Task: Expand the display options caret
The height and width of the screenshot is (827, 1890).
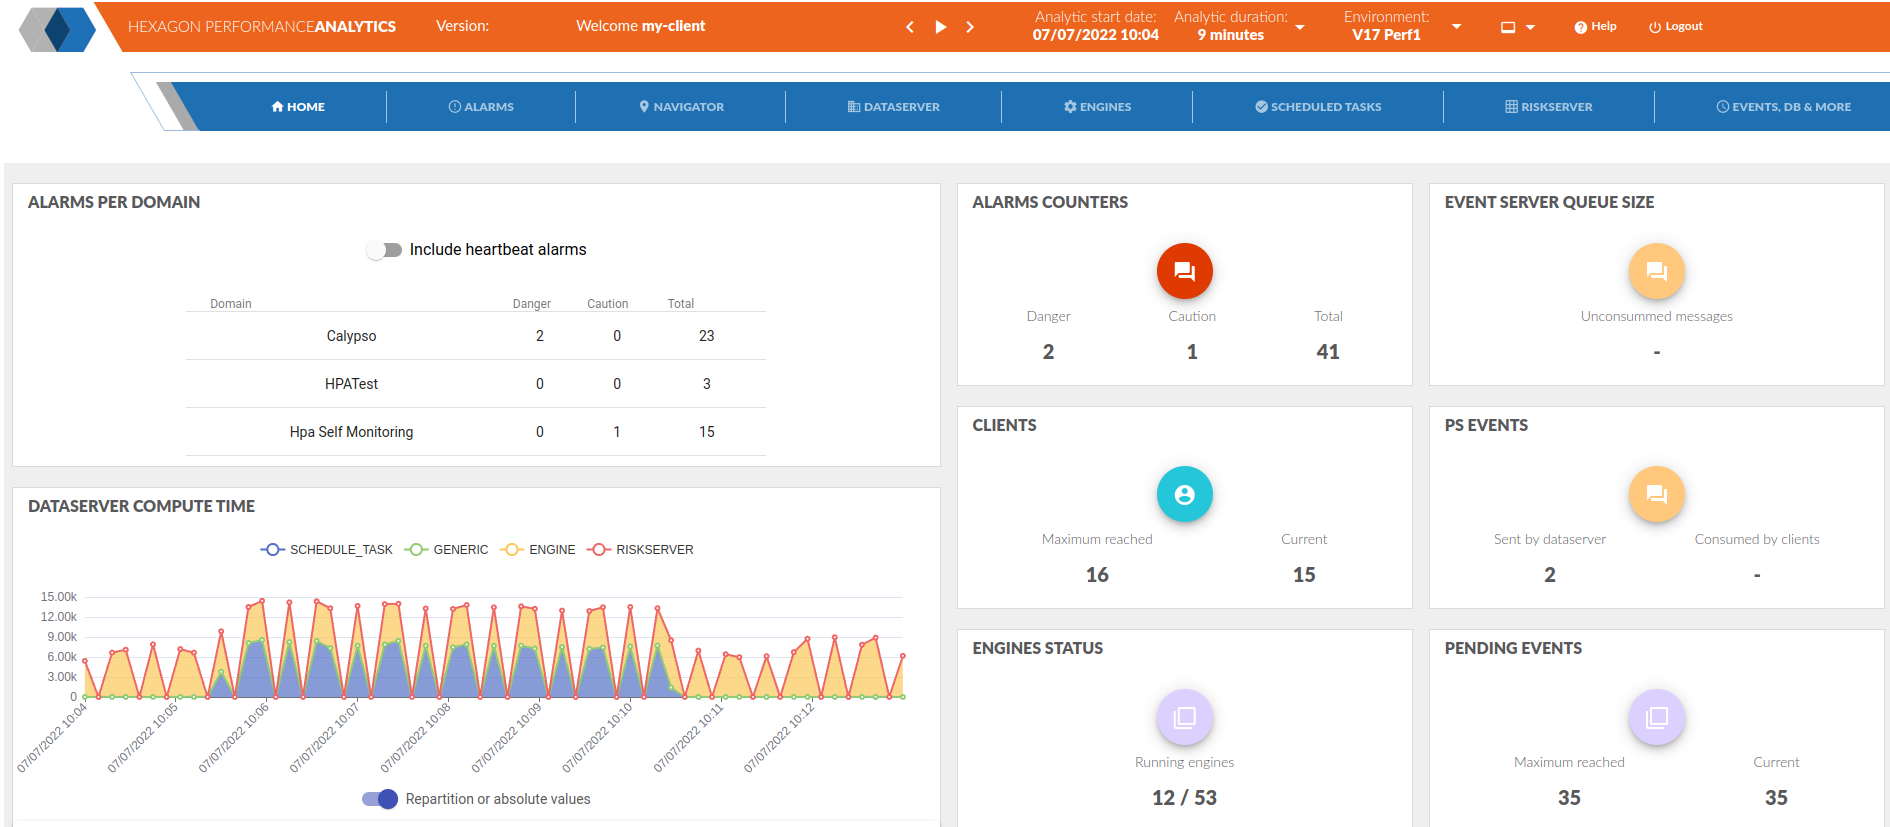Action: [1530, 28]
